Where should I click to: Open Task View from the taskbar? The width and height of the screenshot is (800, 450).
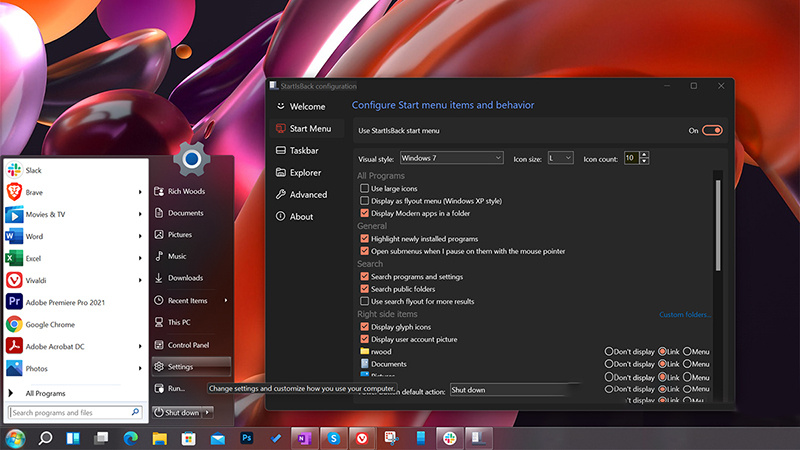click(101, 438)
